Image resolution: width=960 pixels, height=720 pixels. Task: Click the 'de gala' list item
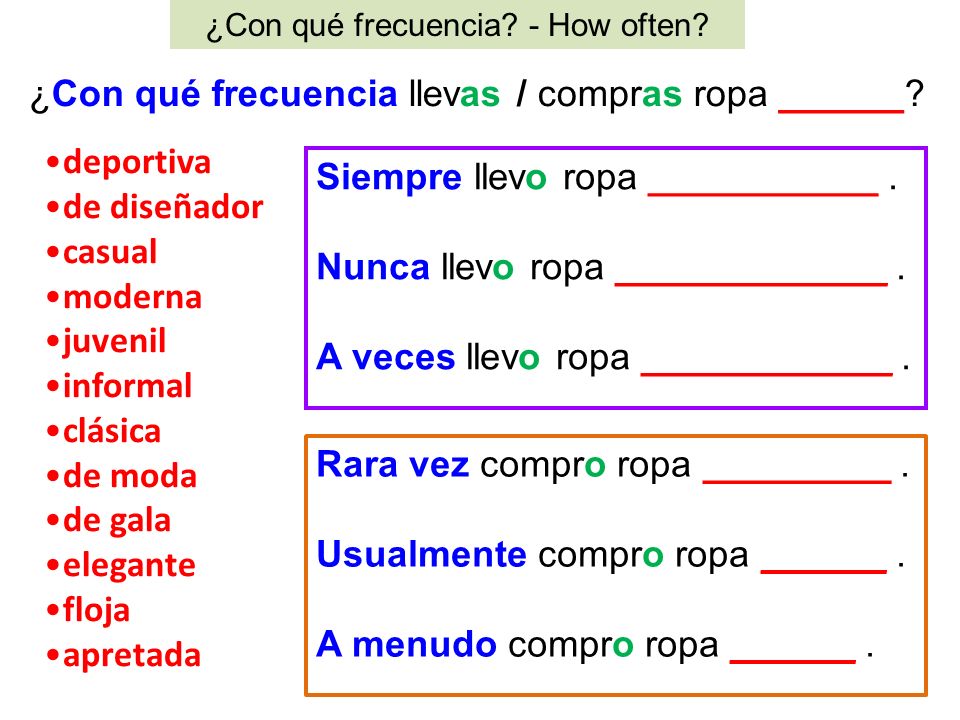tap(117, 521)
